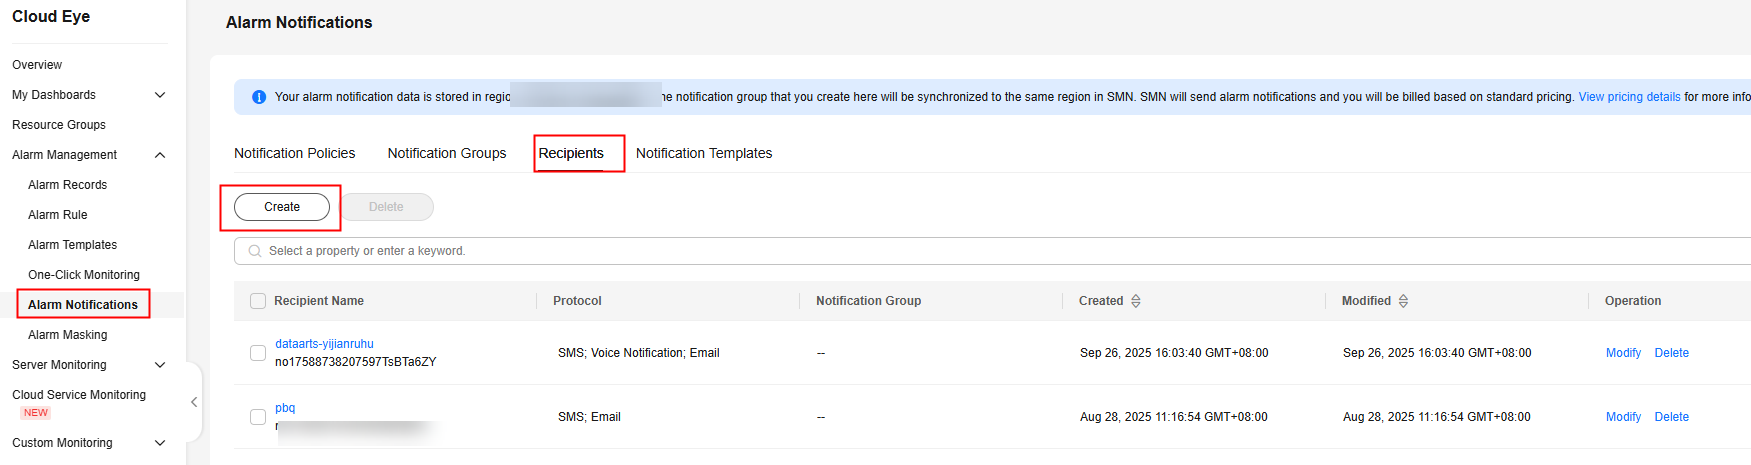Expand the Server Monitoring menu
1751x465 pixels.
pyautogui.click(x=160, y=365)
